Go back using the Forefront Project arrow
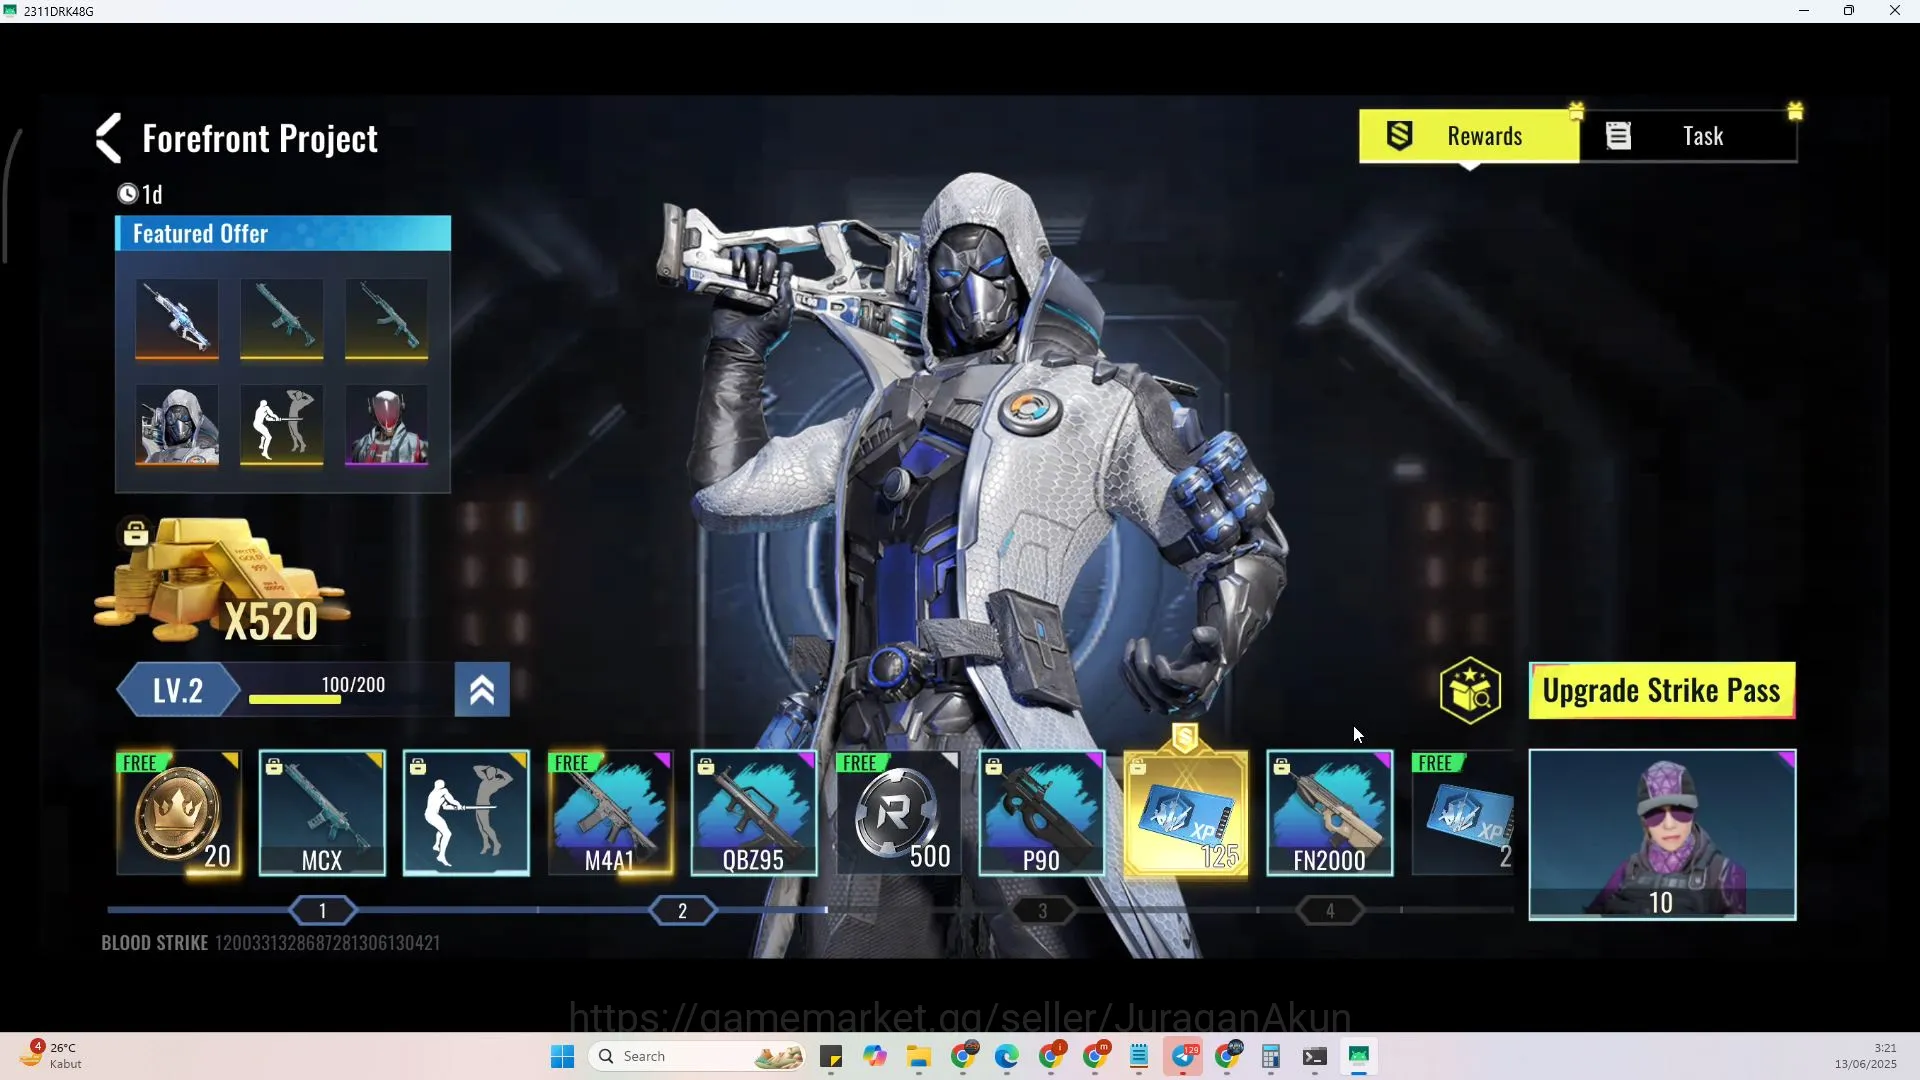The height and width of the screenshot is (1080, 1920). [109, 137]
